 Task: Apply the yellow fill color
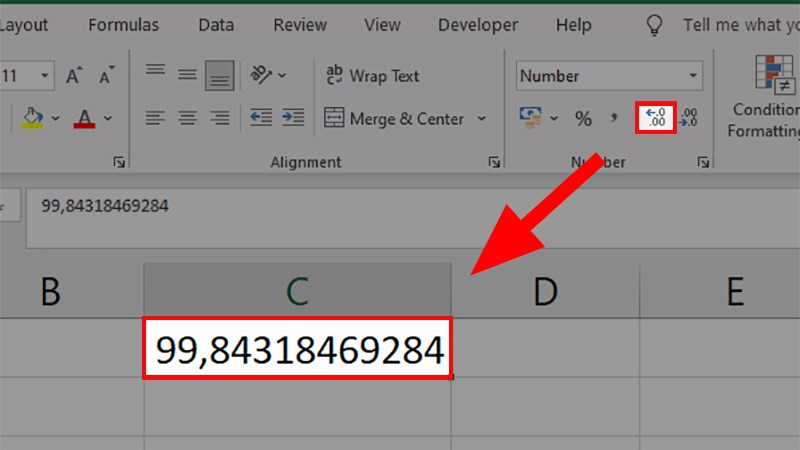point(33,118)
